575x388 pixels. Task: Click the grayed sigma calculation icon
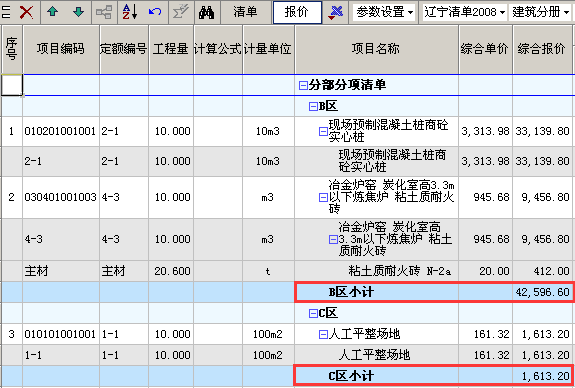(181, 12)
